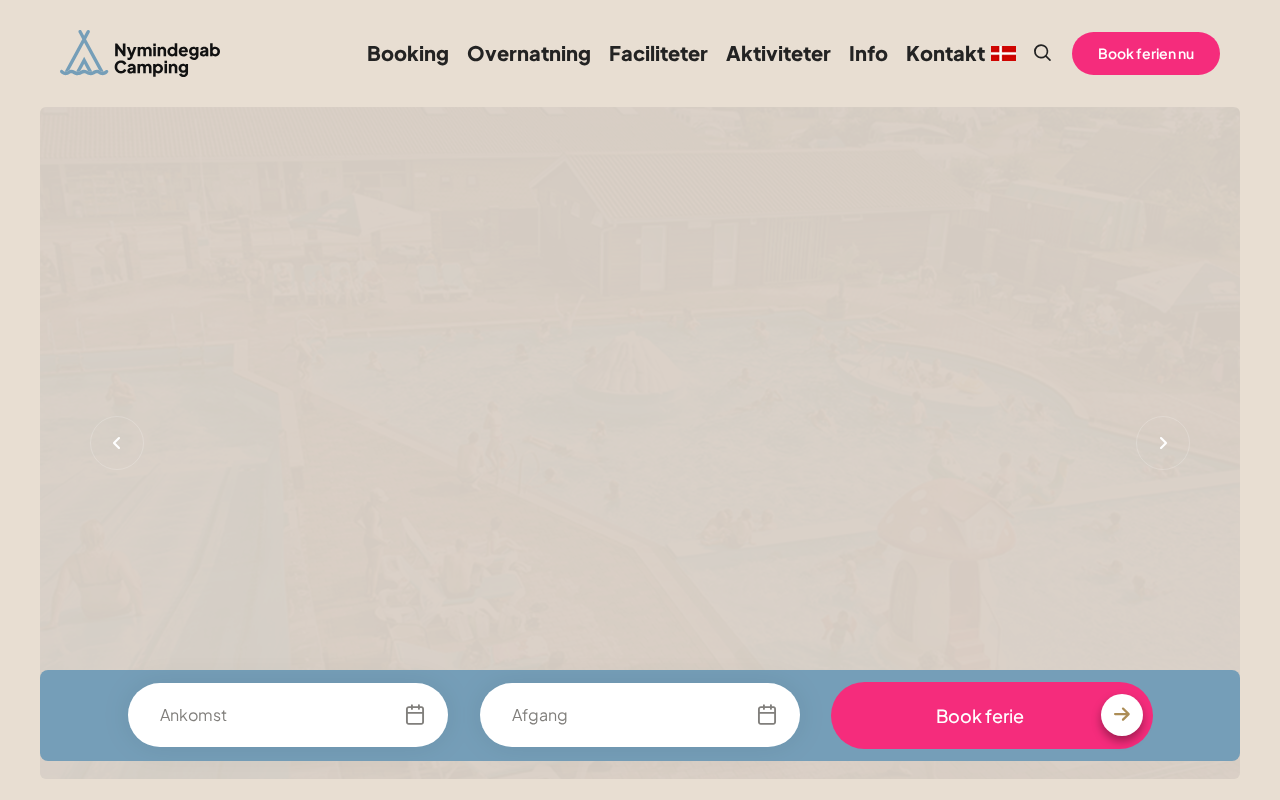Select the Afgang date field

click(x=640, y=715)
